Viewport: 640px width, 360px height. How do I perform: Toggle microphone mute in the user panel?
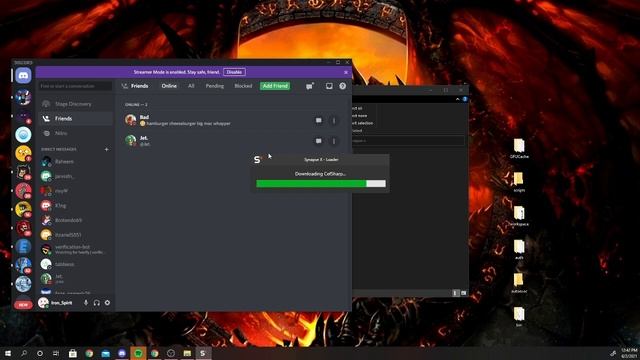[86, 303]
